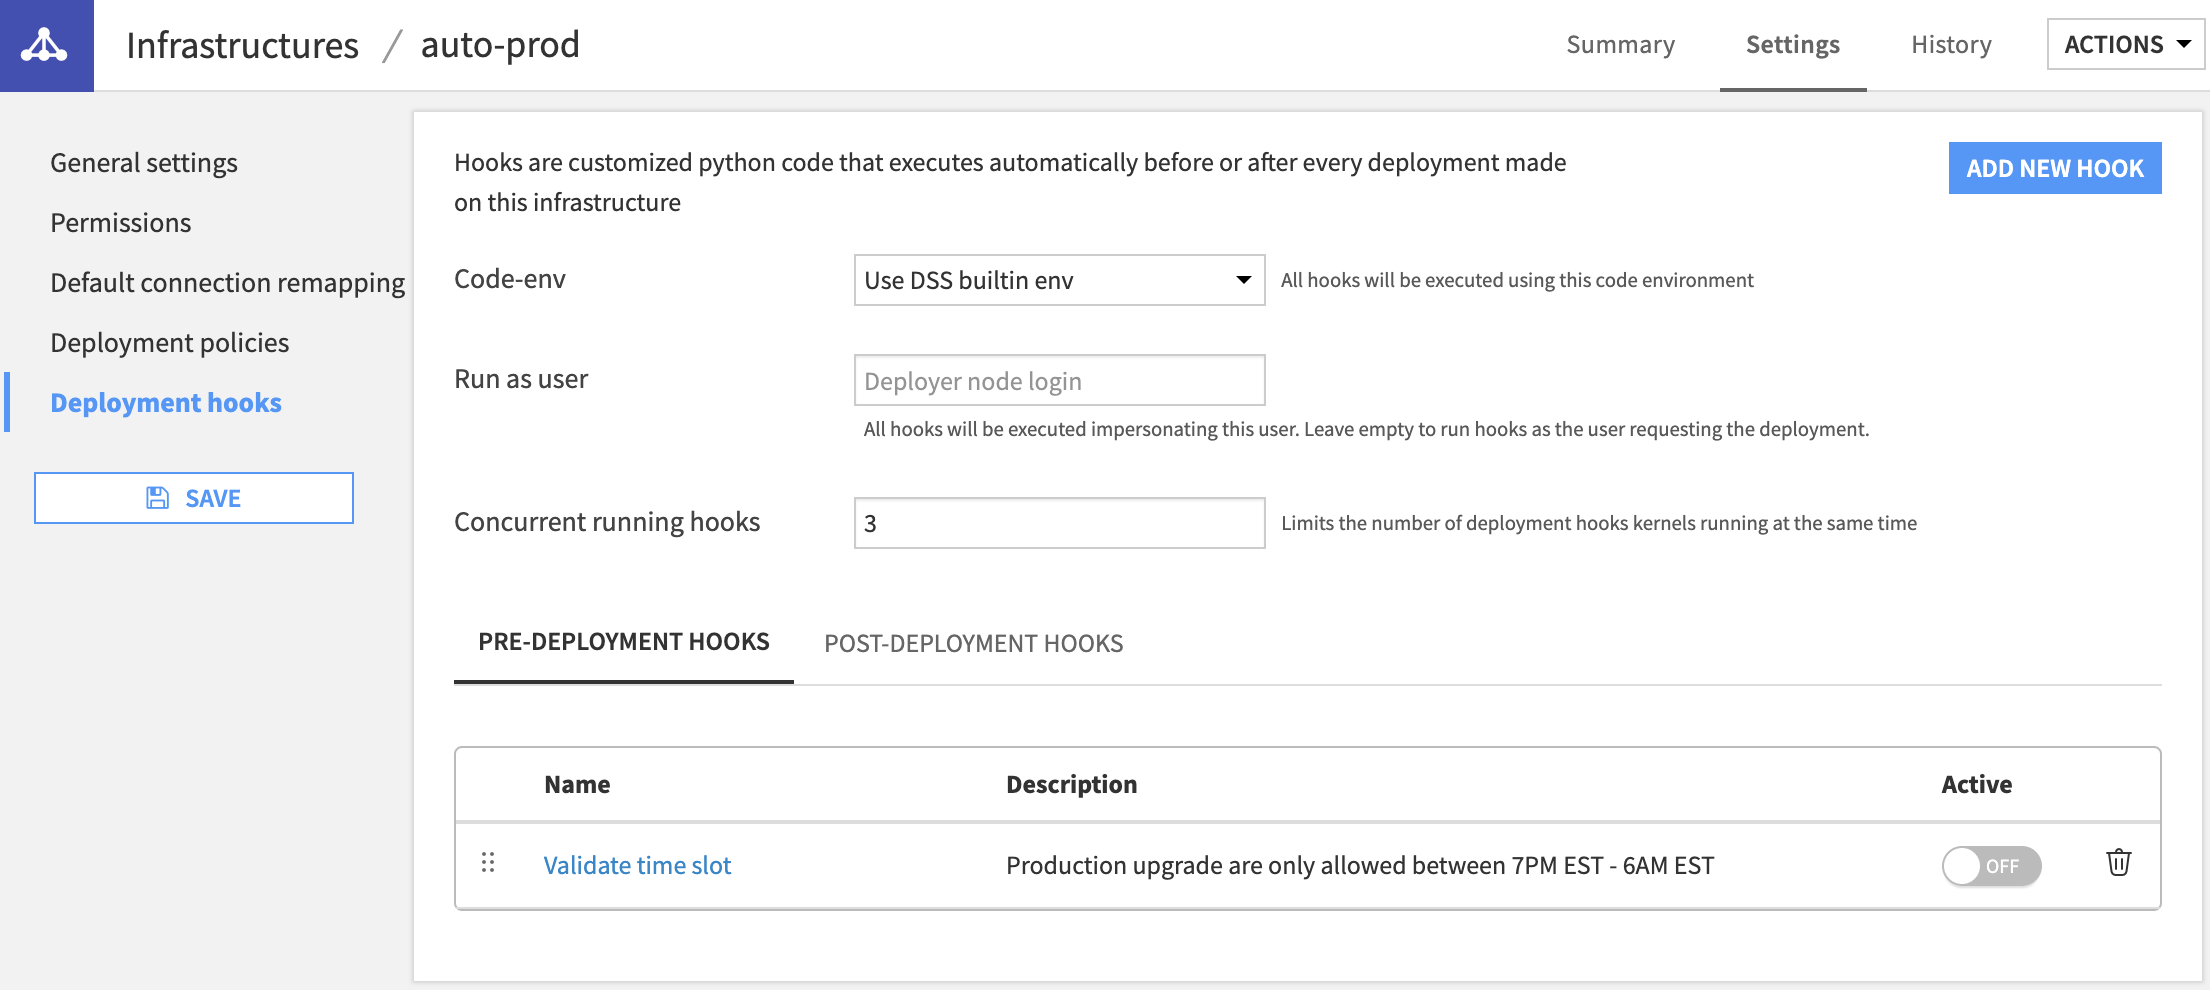
Task: Click the Active column header
Action: tap(1976, 785)
